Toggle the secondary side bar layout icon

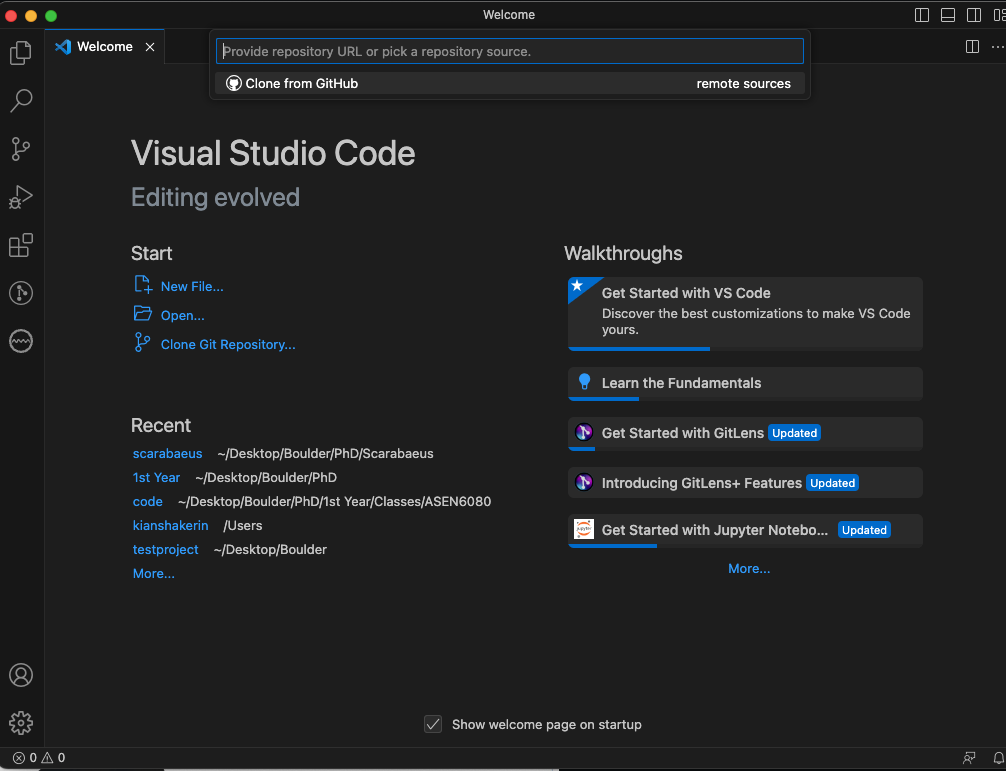point(974,15)
